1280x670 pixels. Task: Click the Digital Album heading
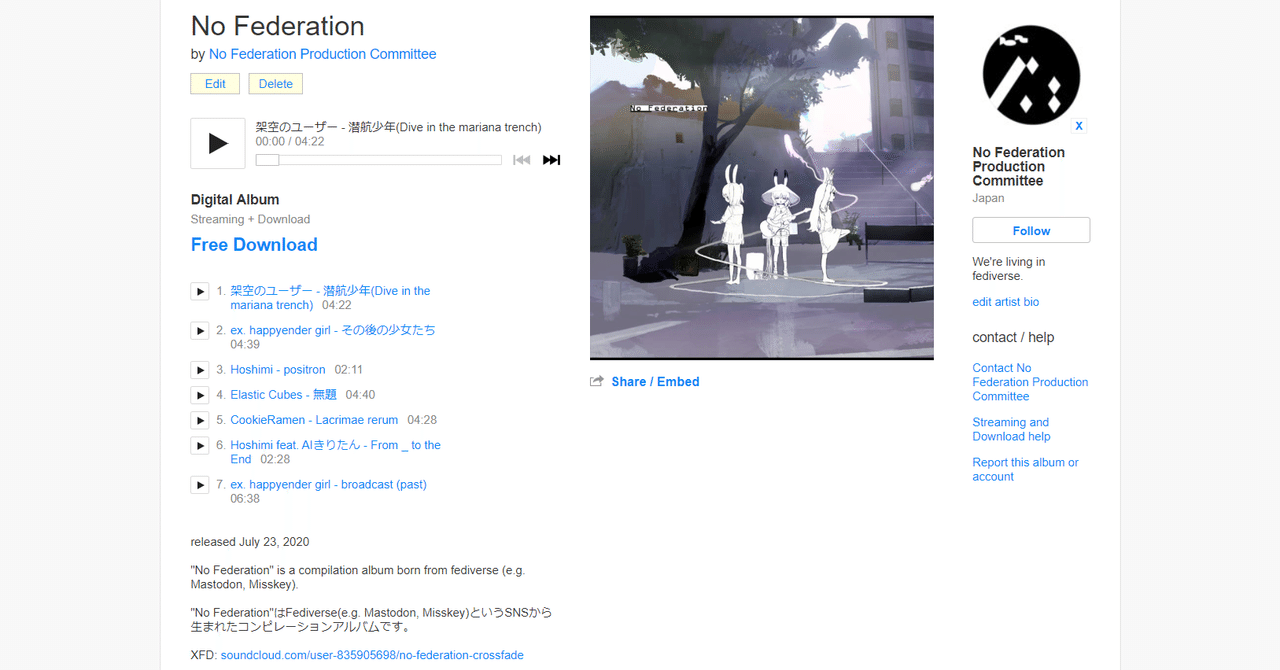pos(235,200)
